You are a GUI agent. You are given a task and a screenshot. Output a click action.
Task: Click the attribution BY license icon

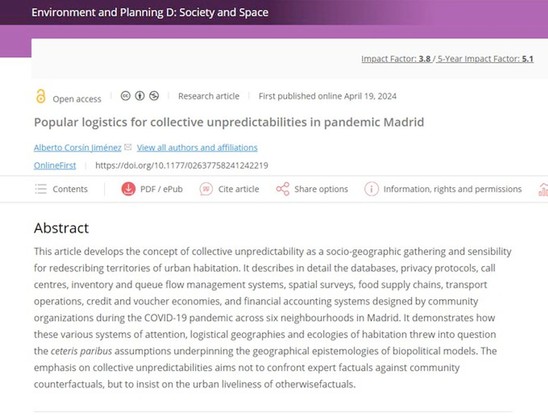pos(140,95)
